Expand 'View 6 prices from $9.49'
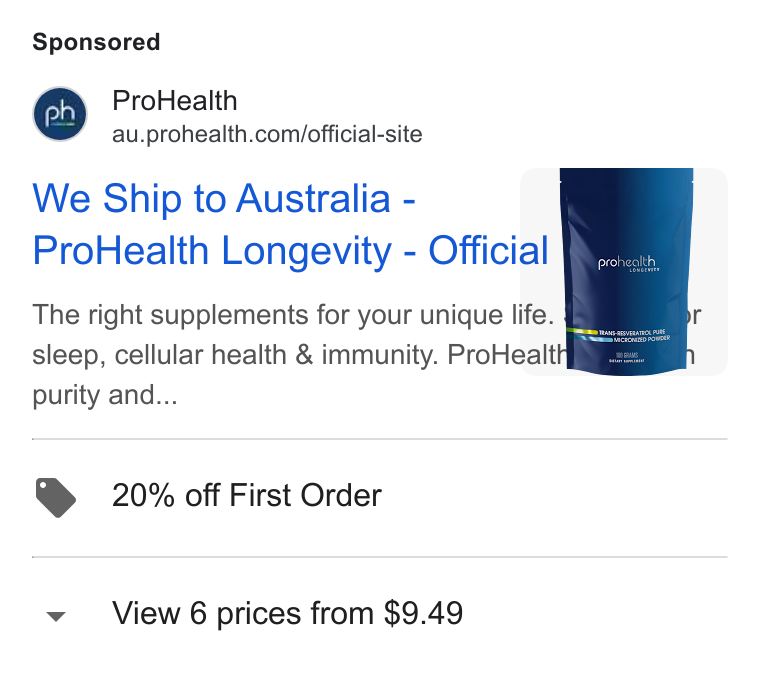This screenshot has height=674, width=760. 380,614
